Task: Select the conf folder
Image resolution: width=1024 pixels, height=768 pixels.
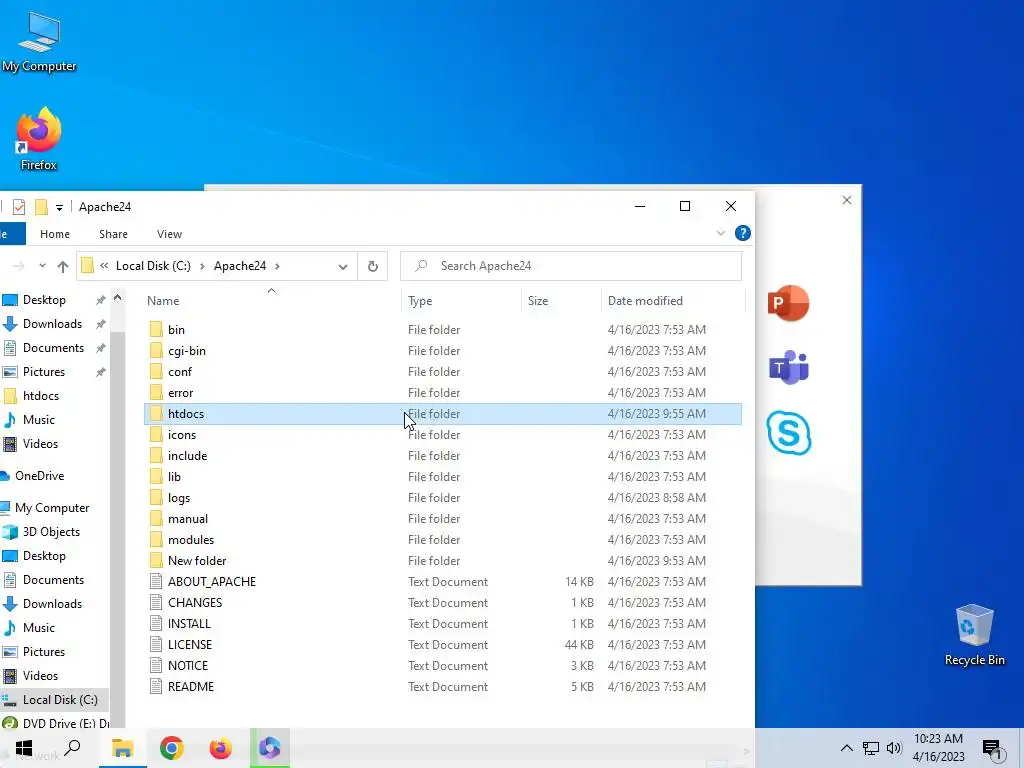Action: click(443, 372)
